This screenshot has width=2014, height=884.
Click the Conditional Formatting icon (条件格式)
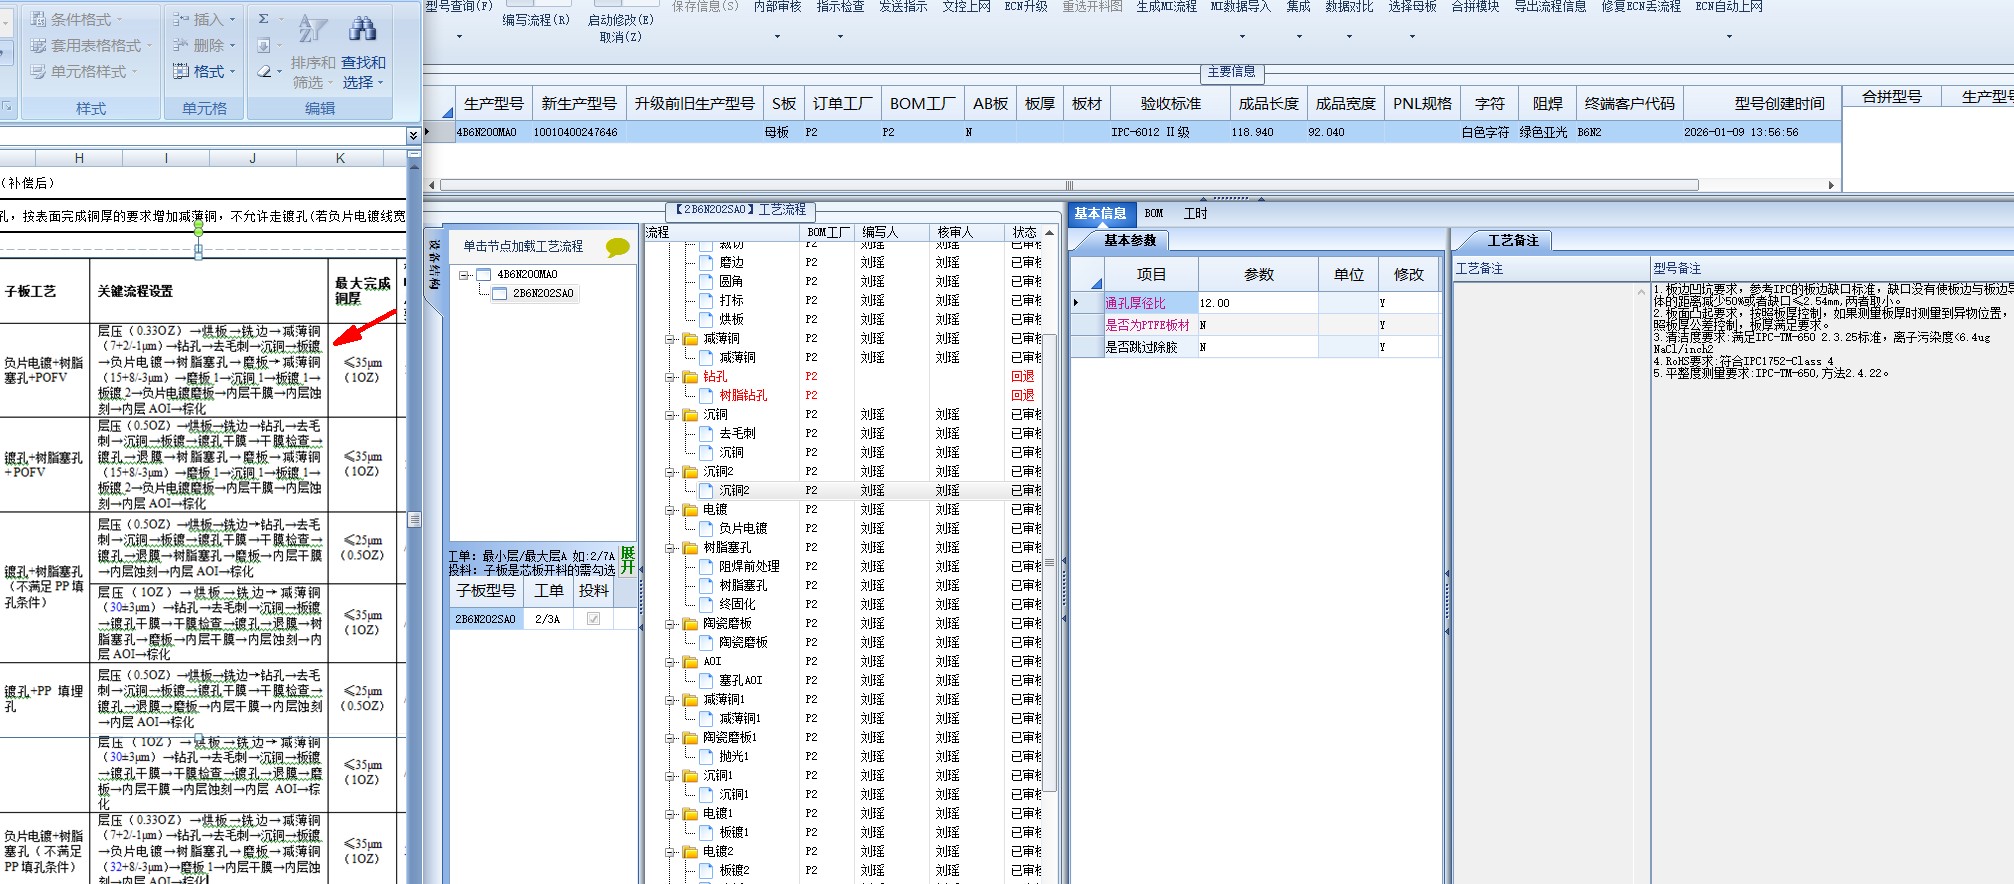(x=38, y=19)
